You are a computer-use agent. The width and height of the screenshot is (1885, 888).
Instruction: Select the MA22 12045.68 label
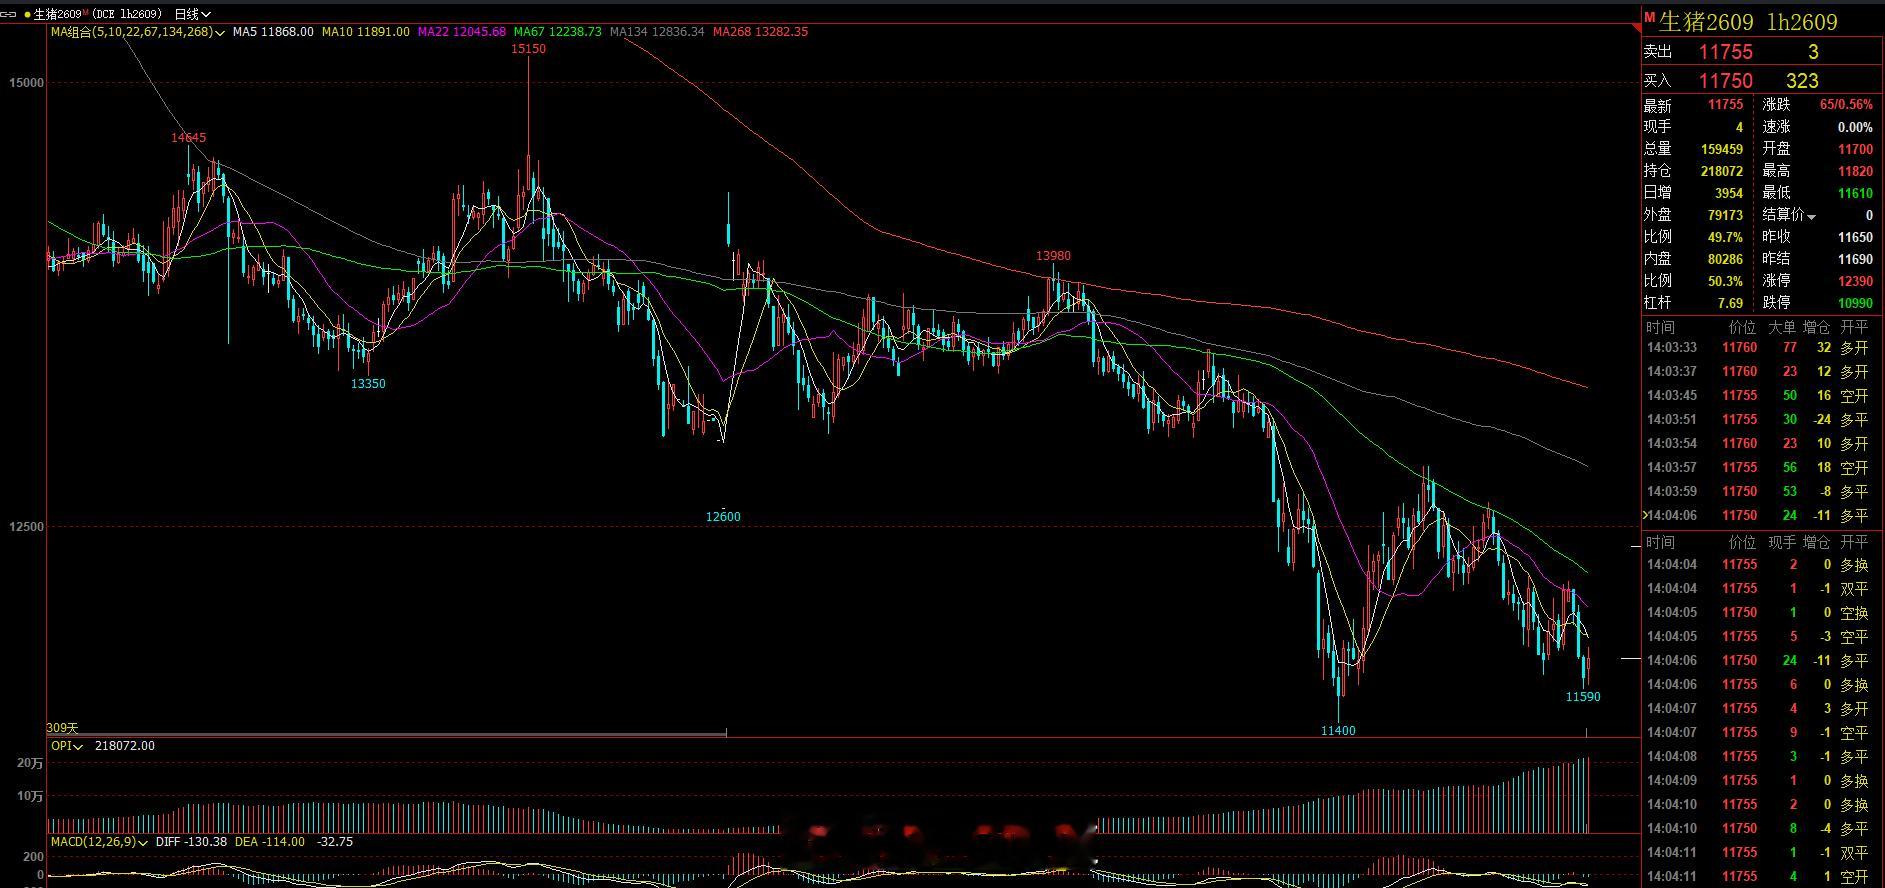click(462, 32)
